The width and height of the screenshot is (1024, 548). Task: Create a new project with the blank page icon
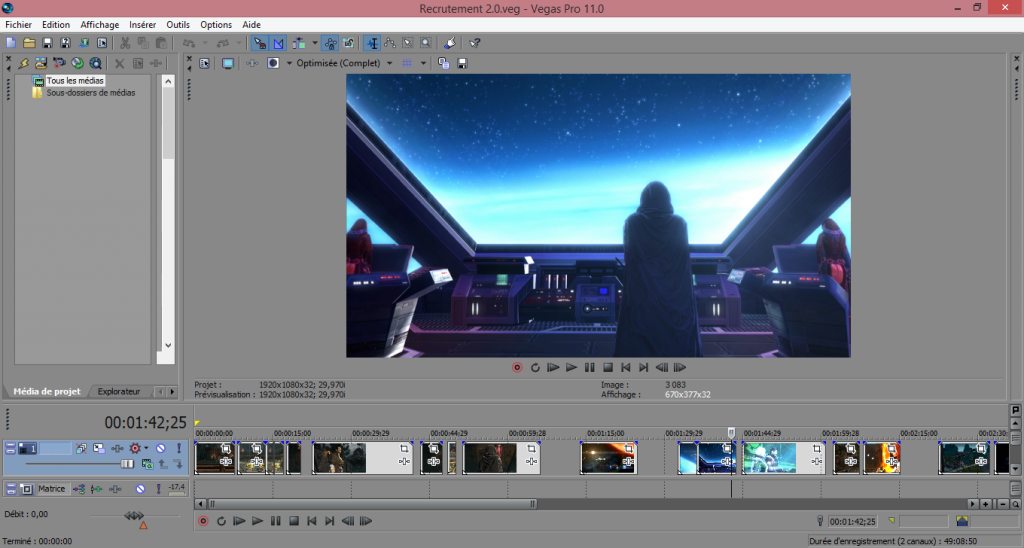tap(11, 43)
